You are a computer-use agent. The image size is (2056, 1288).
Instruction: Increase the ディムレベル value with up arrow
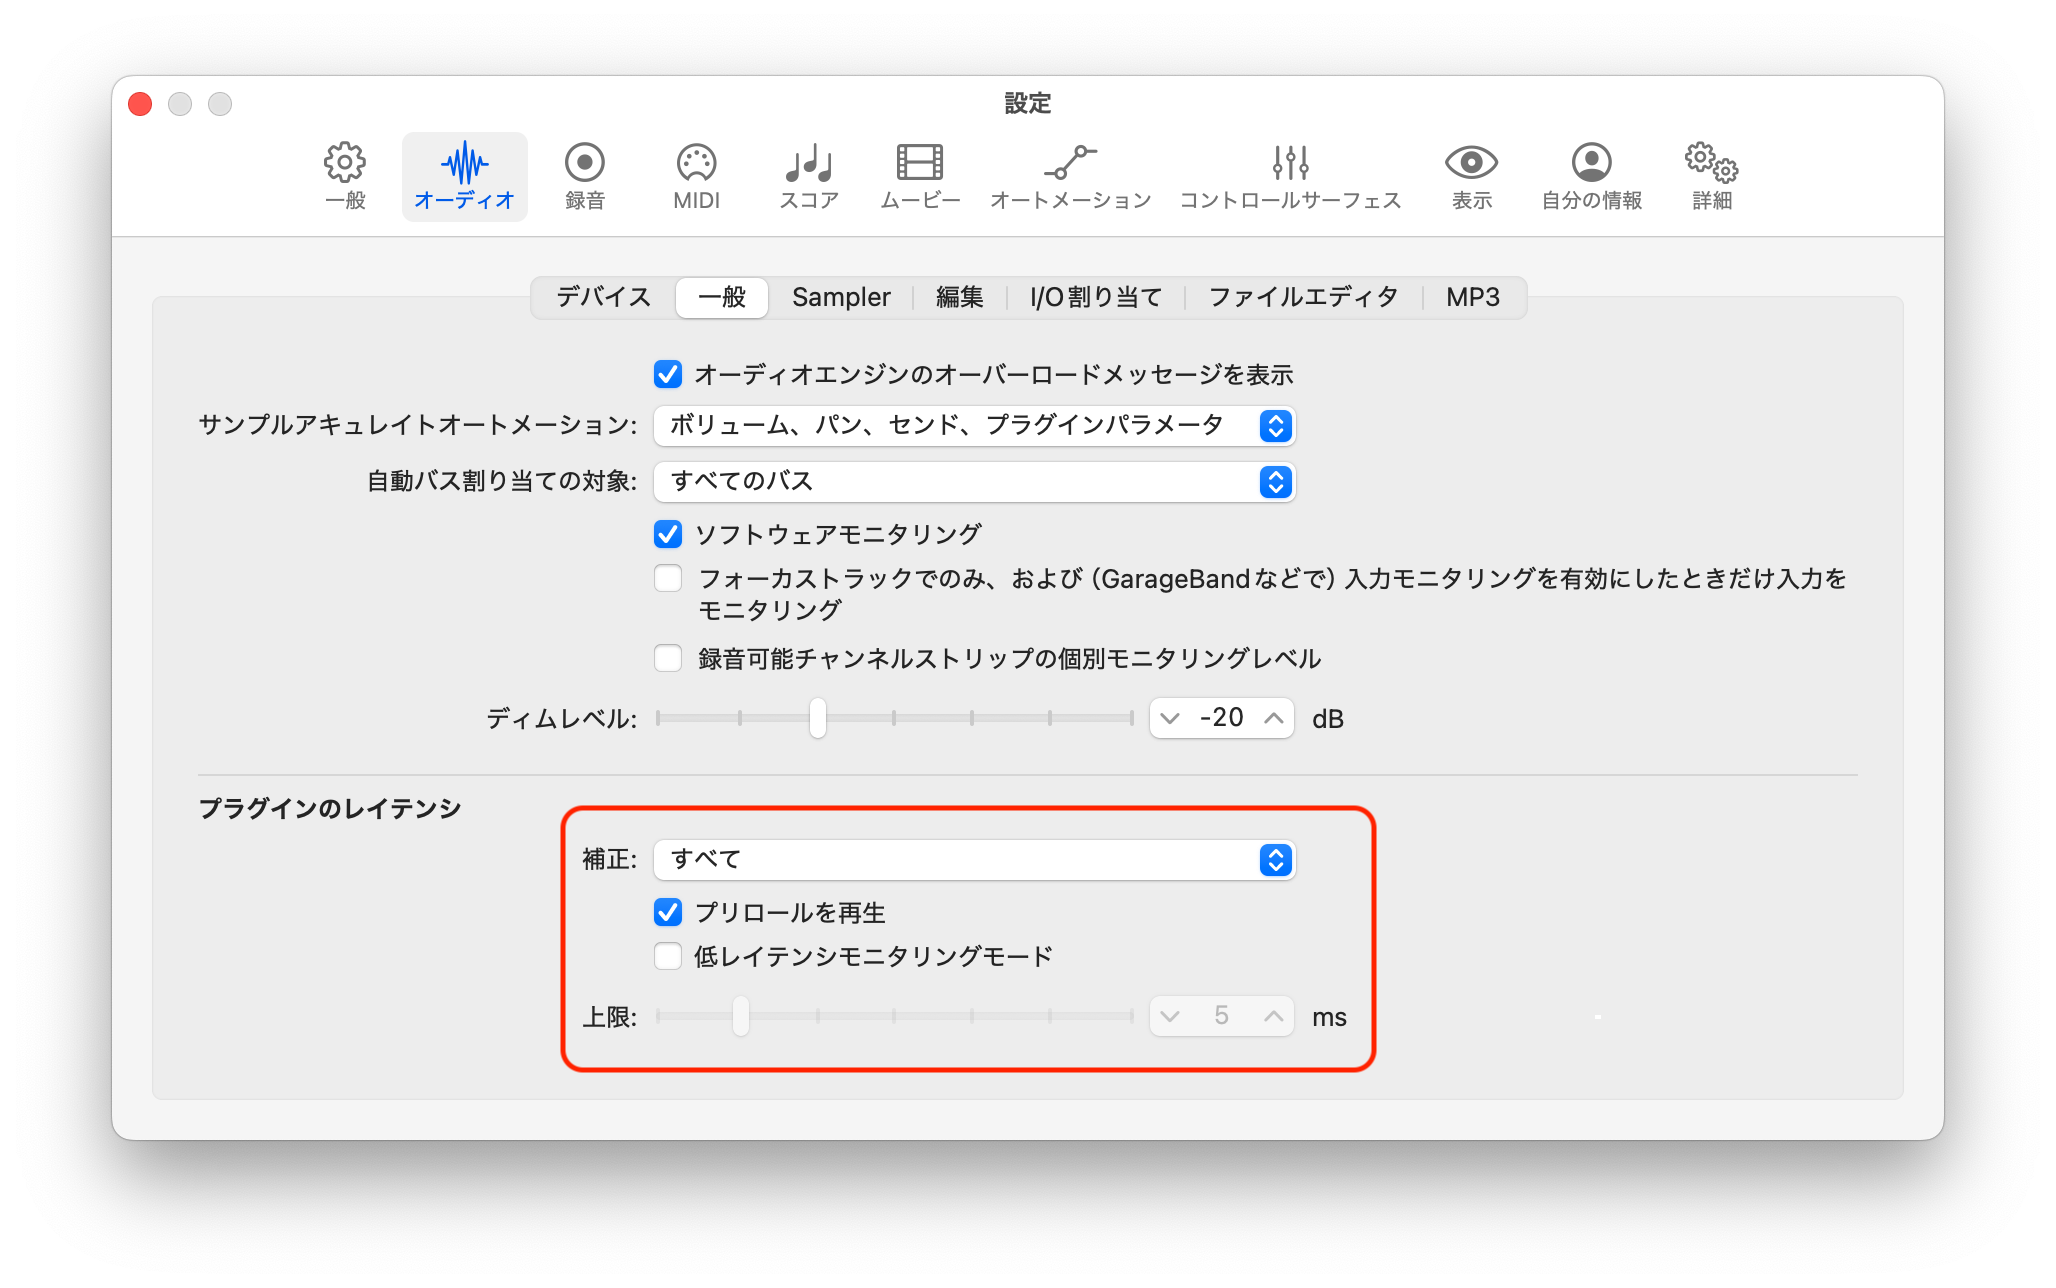point(1273,718)
